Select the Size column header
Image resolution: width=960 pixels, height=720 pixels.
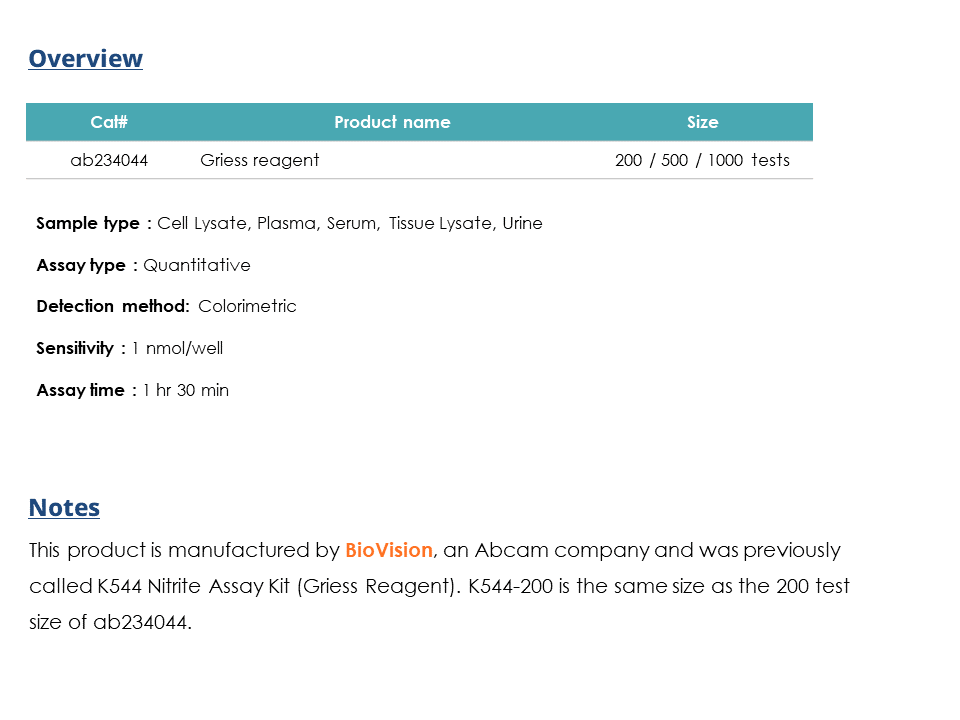702,122
